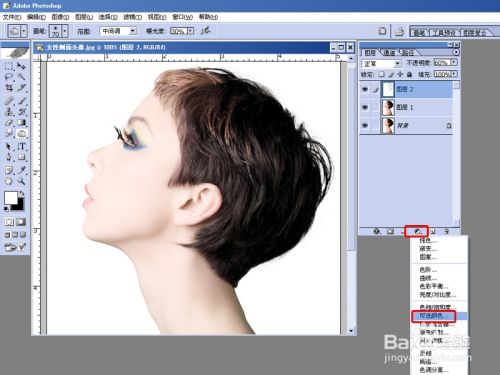
Task: Select the Gradient tool
Action: point(21,123)
